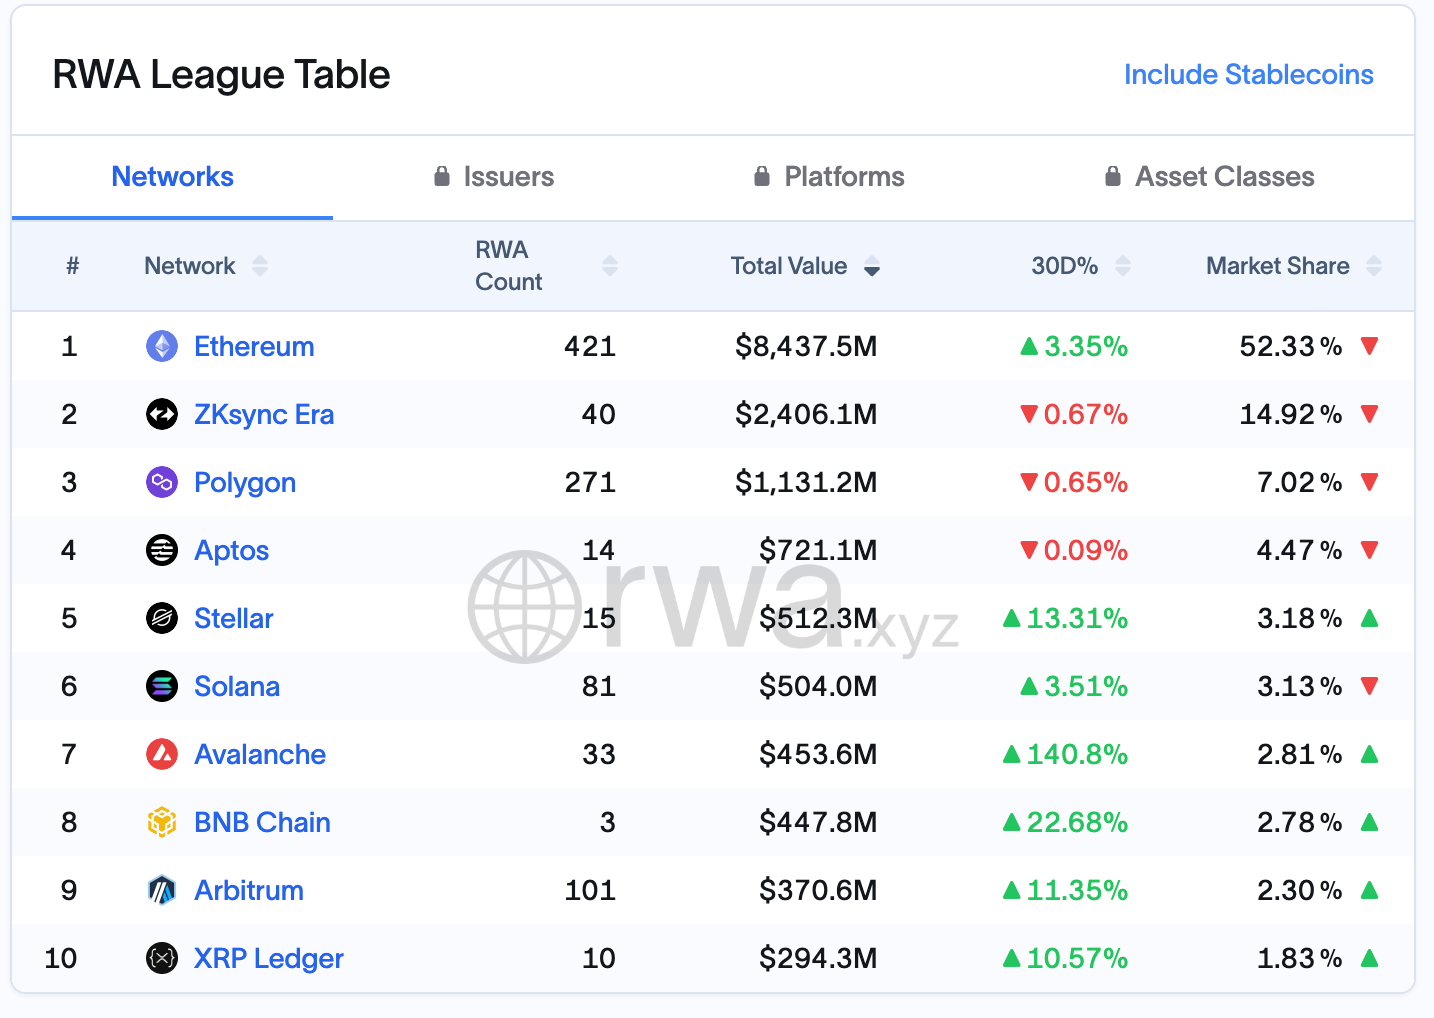Click the Stellar logo icon
Image resolution: width=1434 pixels, height=1018 pixels.
(162, 618)
